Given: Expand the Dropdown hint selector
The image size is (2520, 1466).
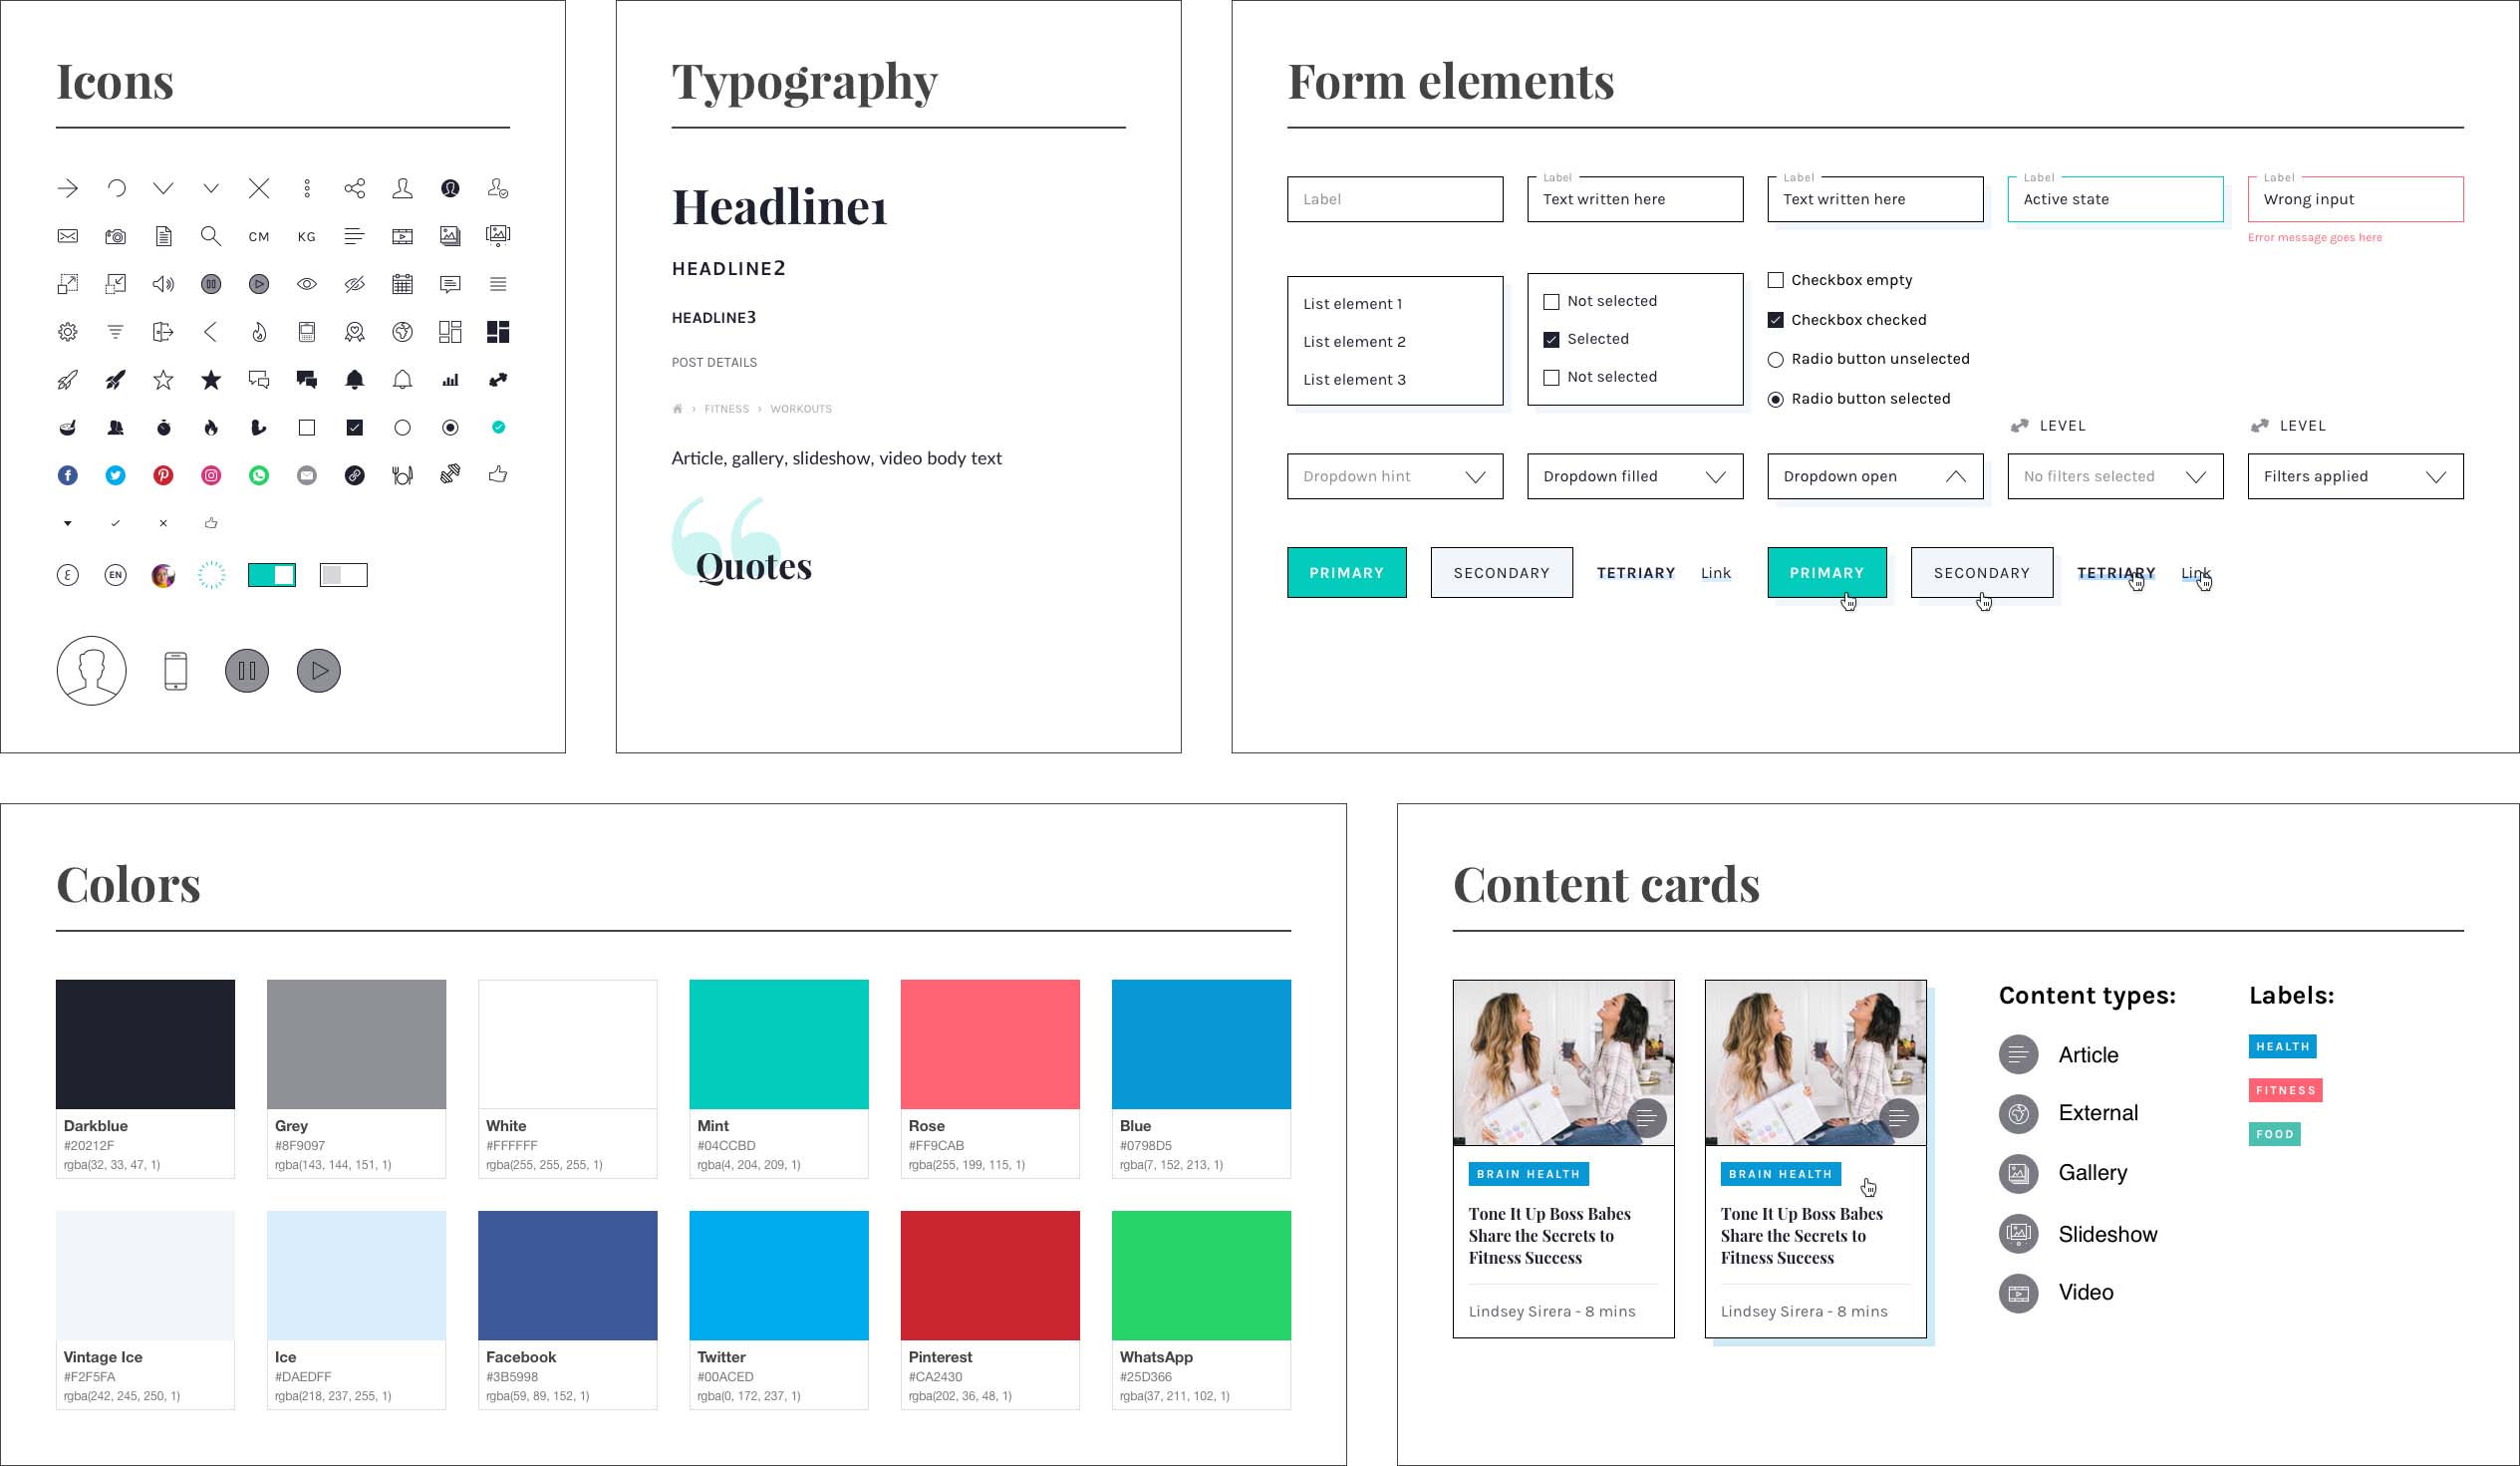Looking at the screenshot, I should [x=1477, y=476].
